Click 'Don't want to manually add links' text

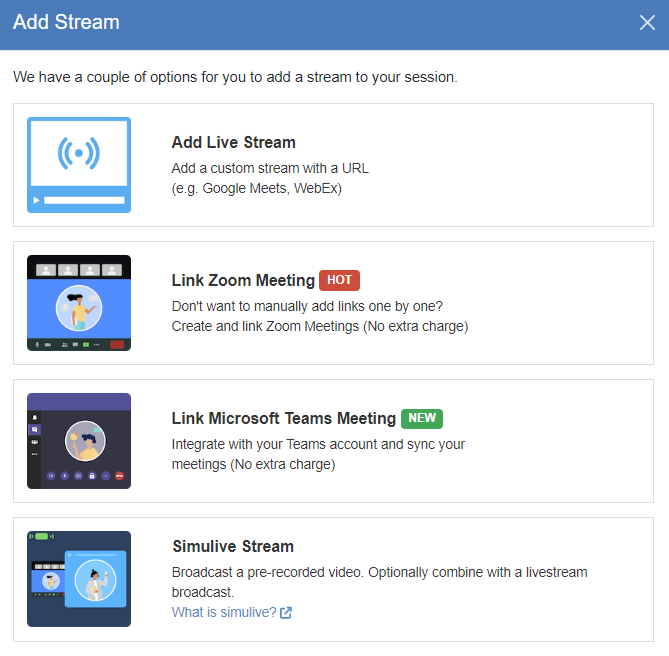(307, 306)
